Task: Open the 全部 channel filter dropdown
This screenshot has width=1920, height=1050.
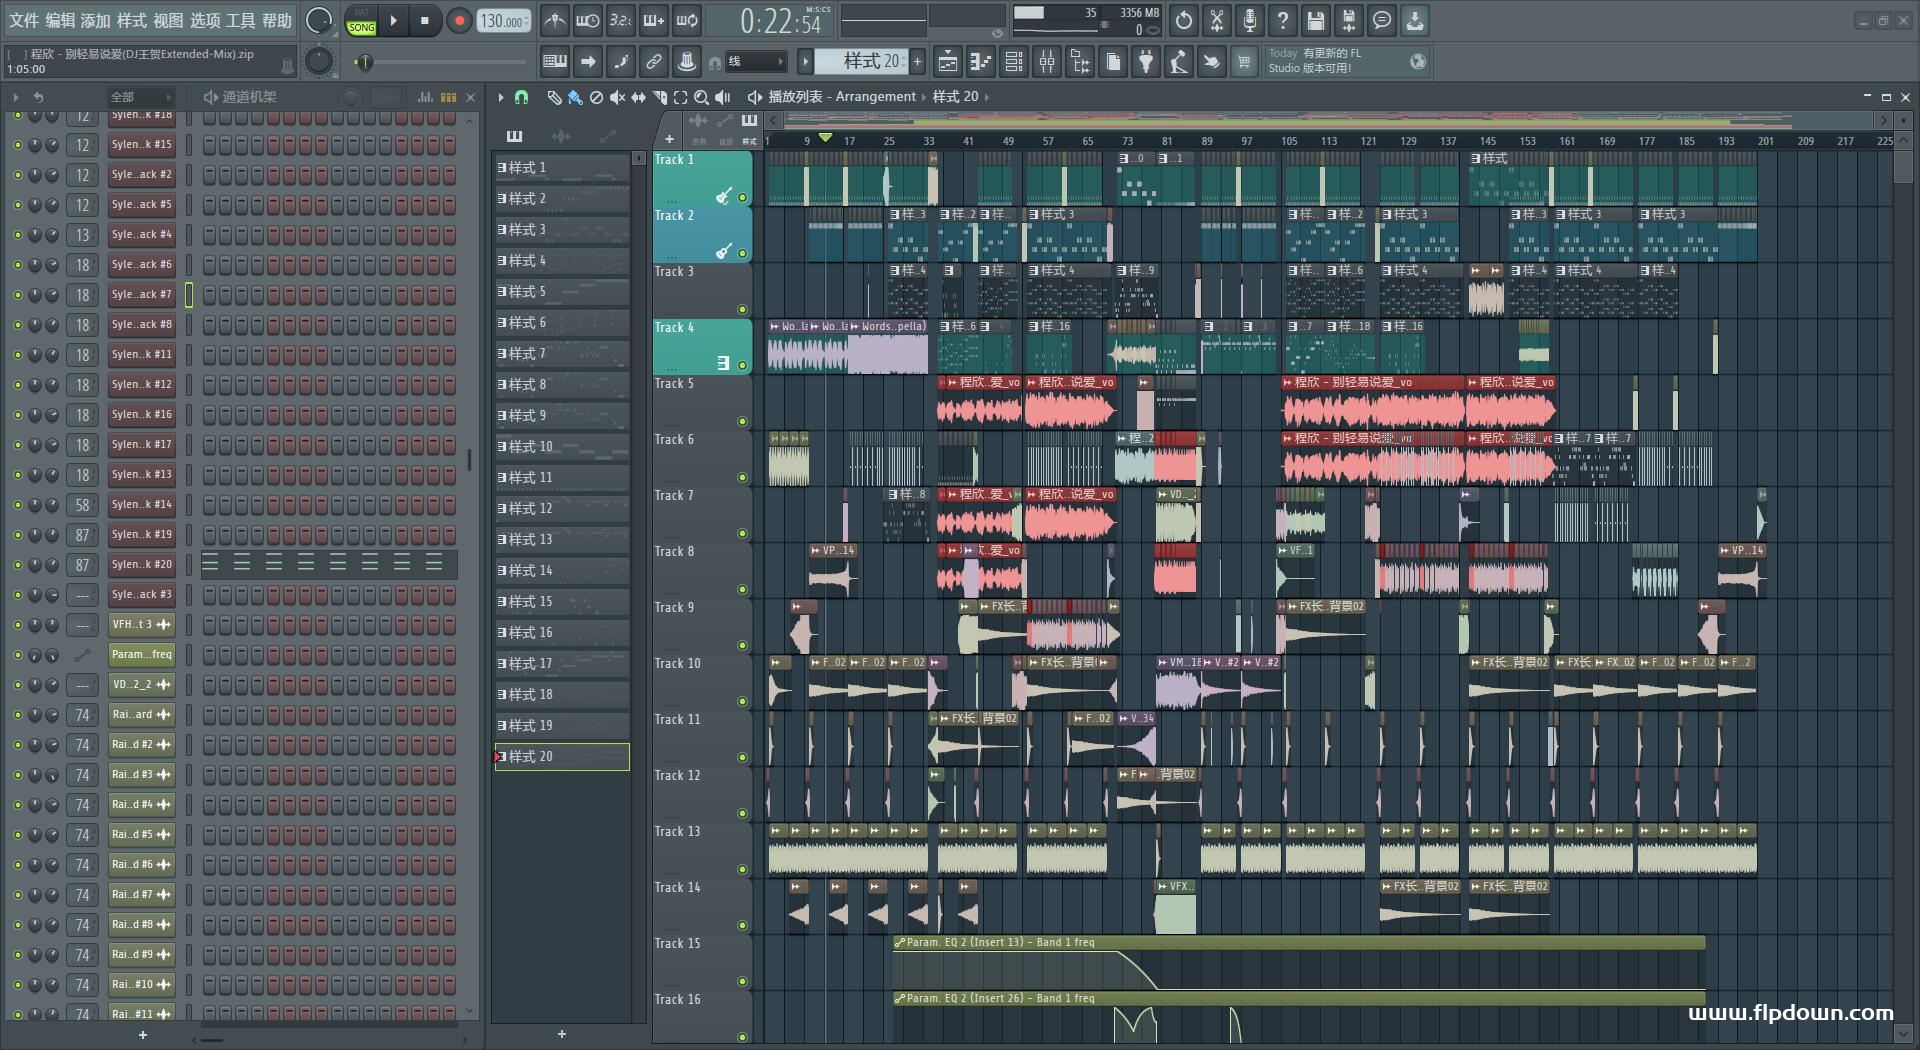Action: (x=140, y=97)
